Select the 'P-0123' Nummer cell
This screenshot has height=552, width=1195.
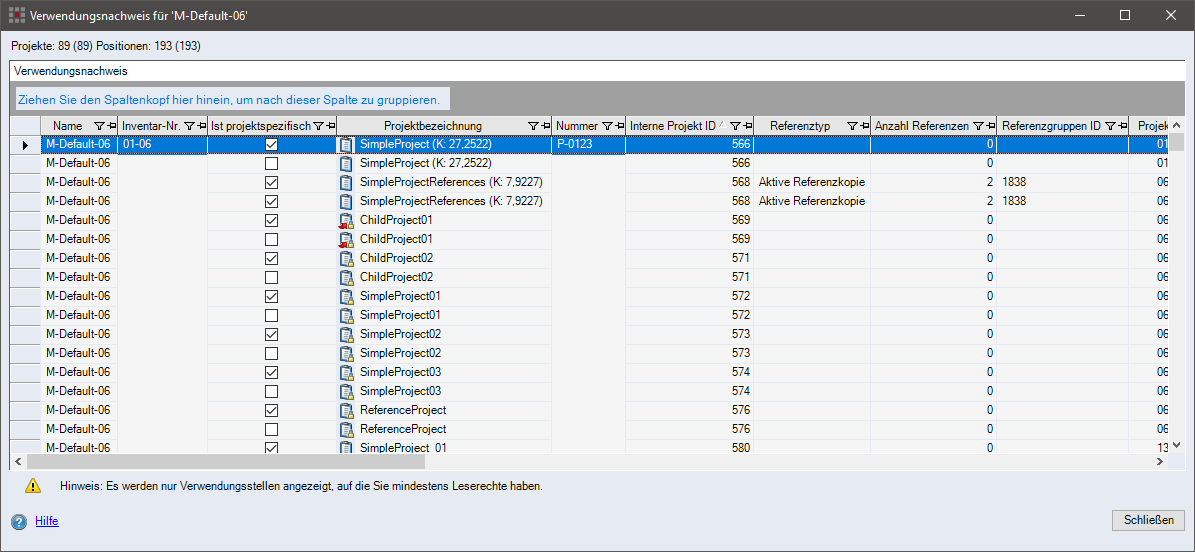588,144
